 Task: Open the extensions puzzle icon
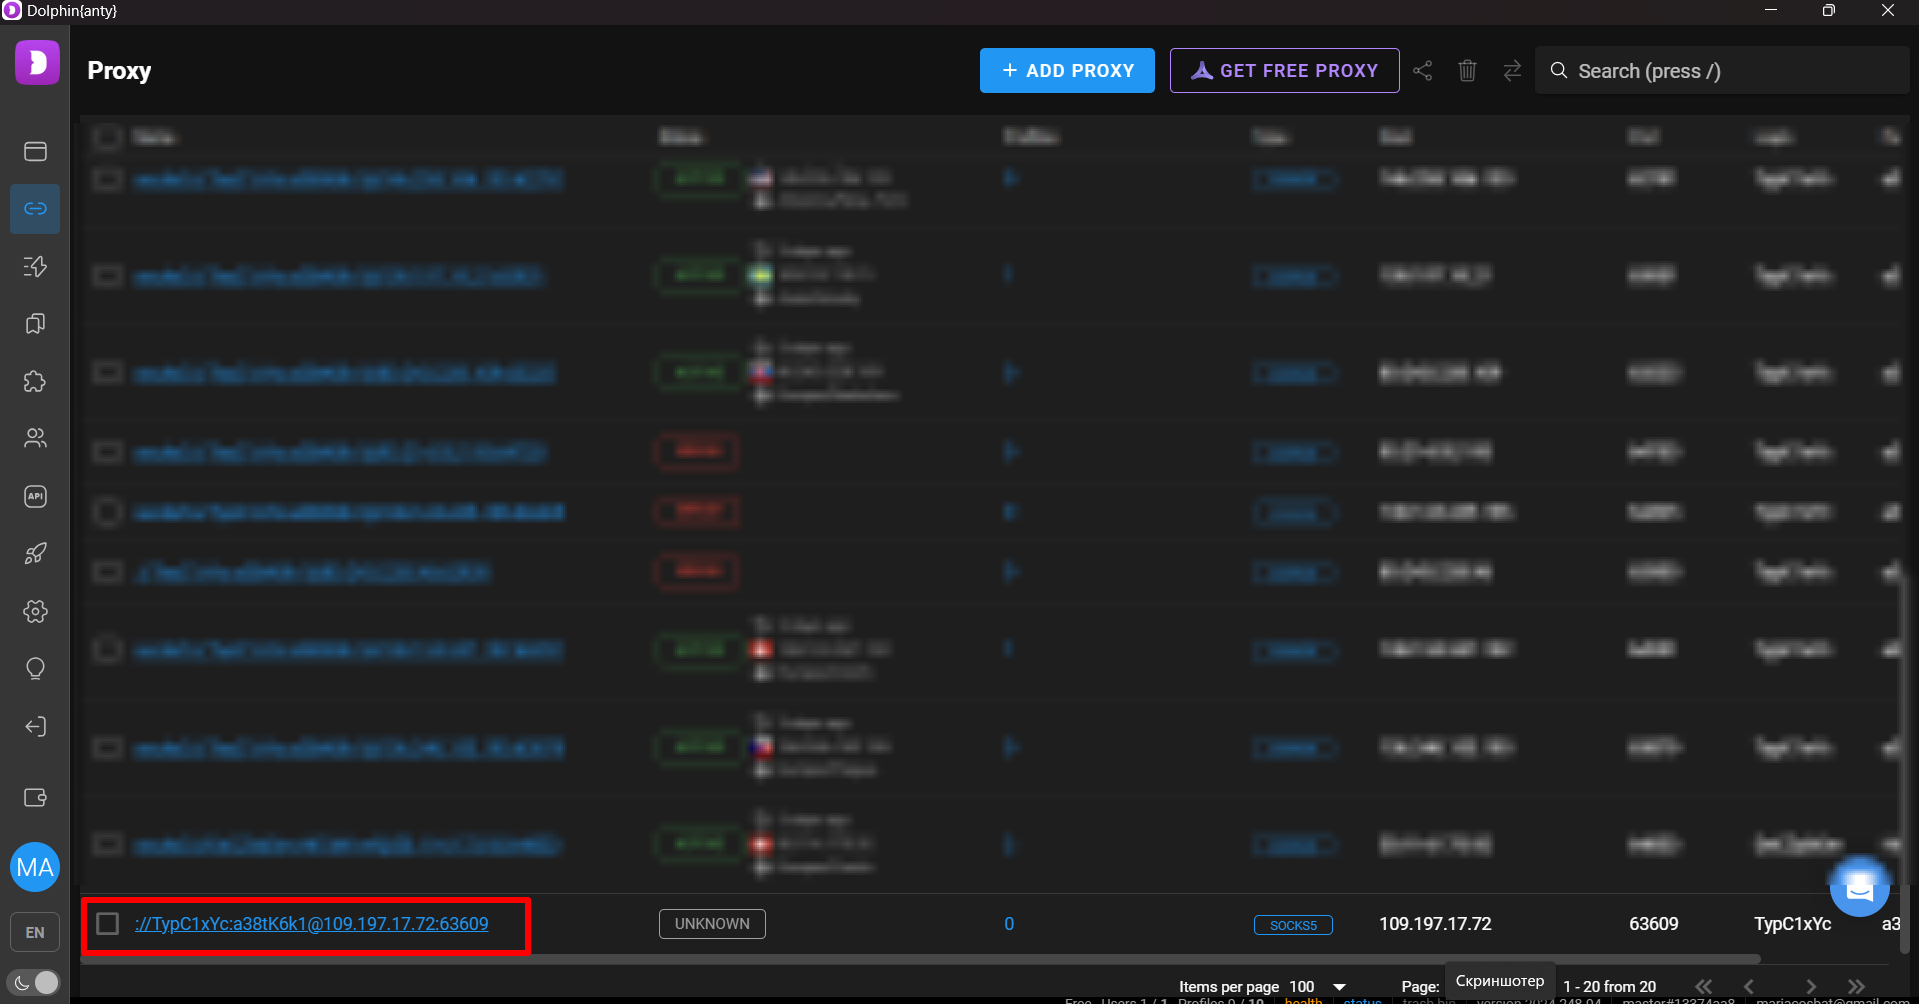[35, 381]
